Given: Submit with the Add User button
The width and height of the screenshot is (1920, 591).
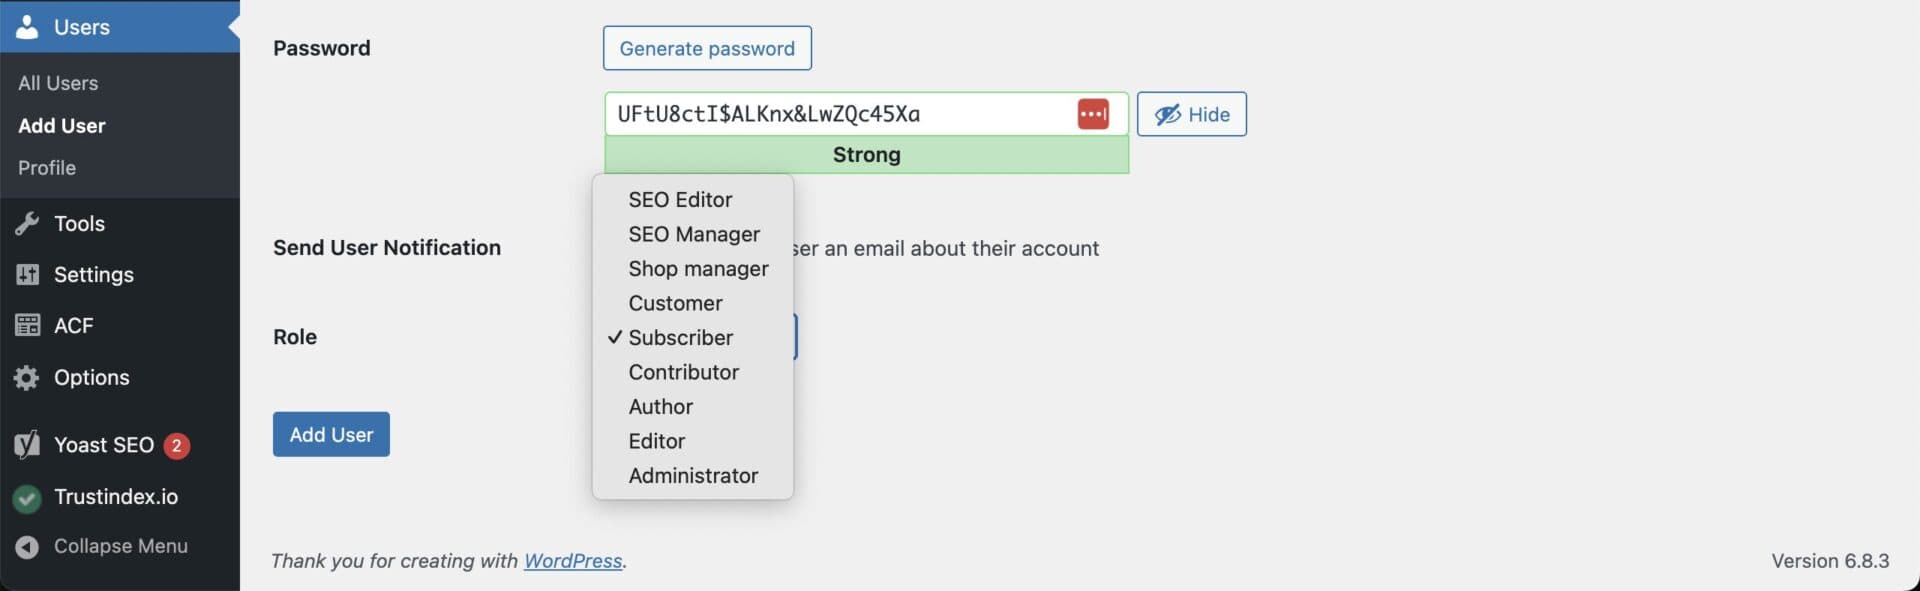Looking at the screenshot, I should [330, 434].
